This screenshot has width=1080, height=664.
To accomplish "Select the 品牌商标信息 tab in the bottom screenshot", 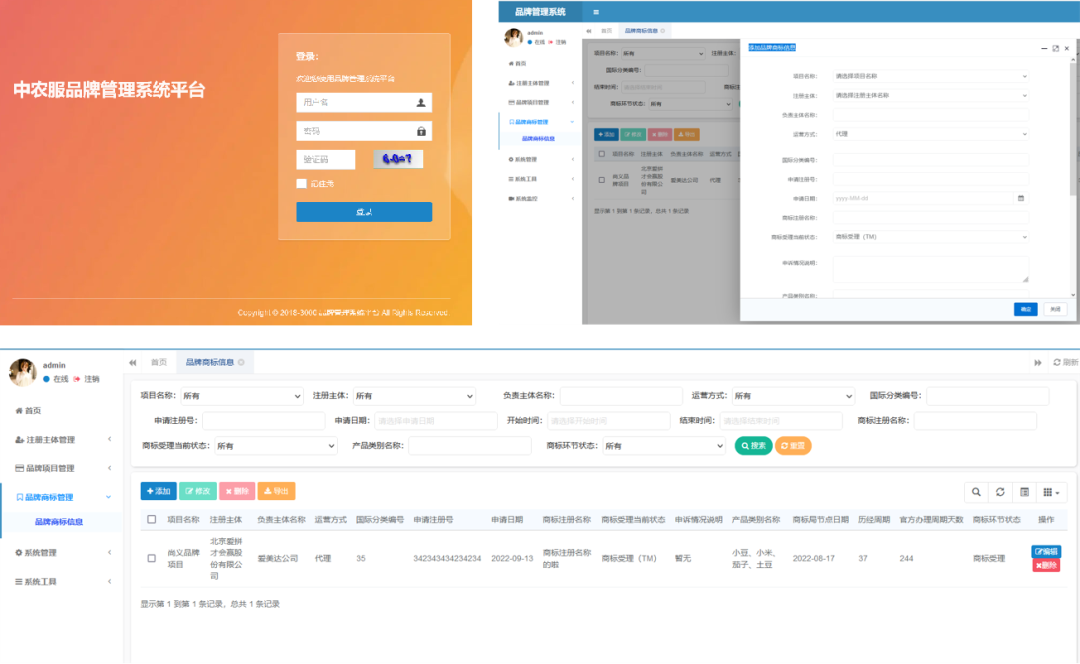I will coord(209,362).
